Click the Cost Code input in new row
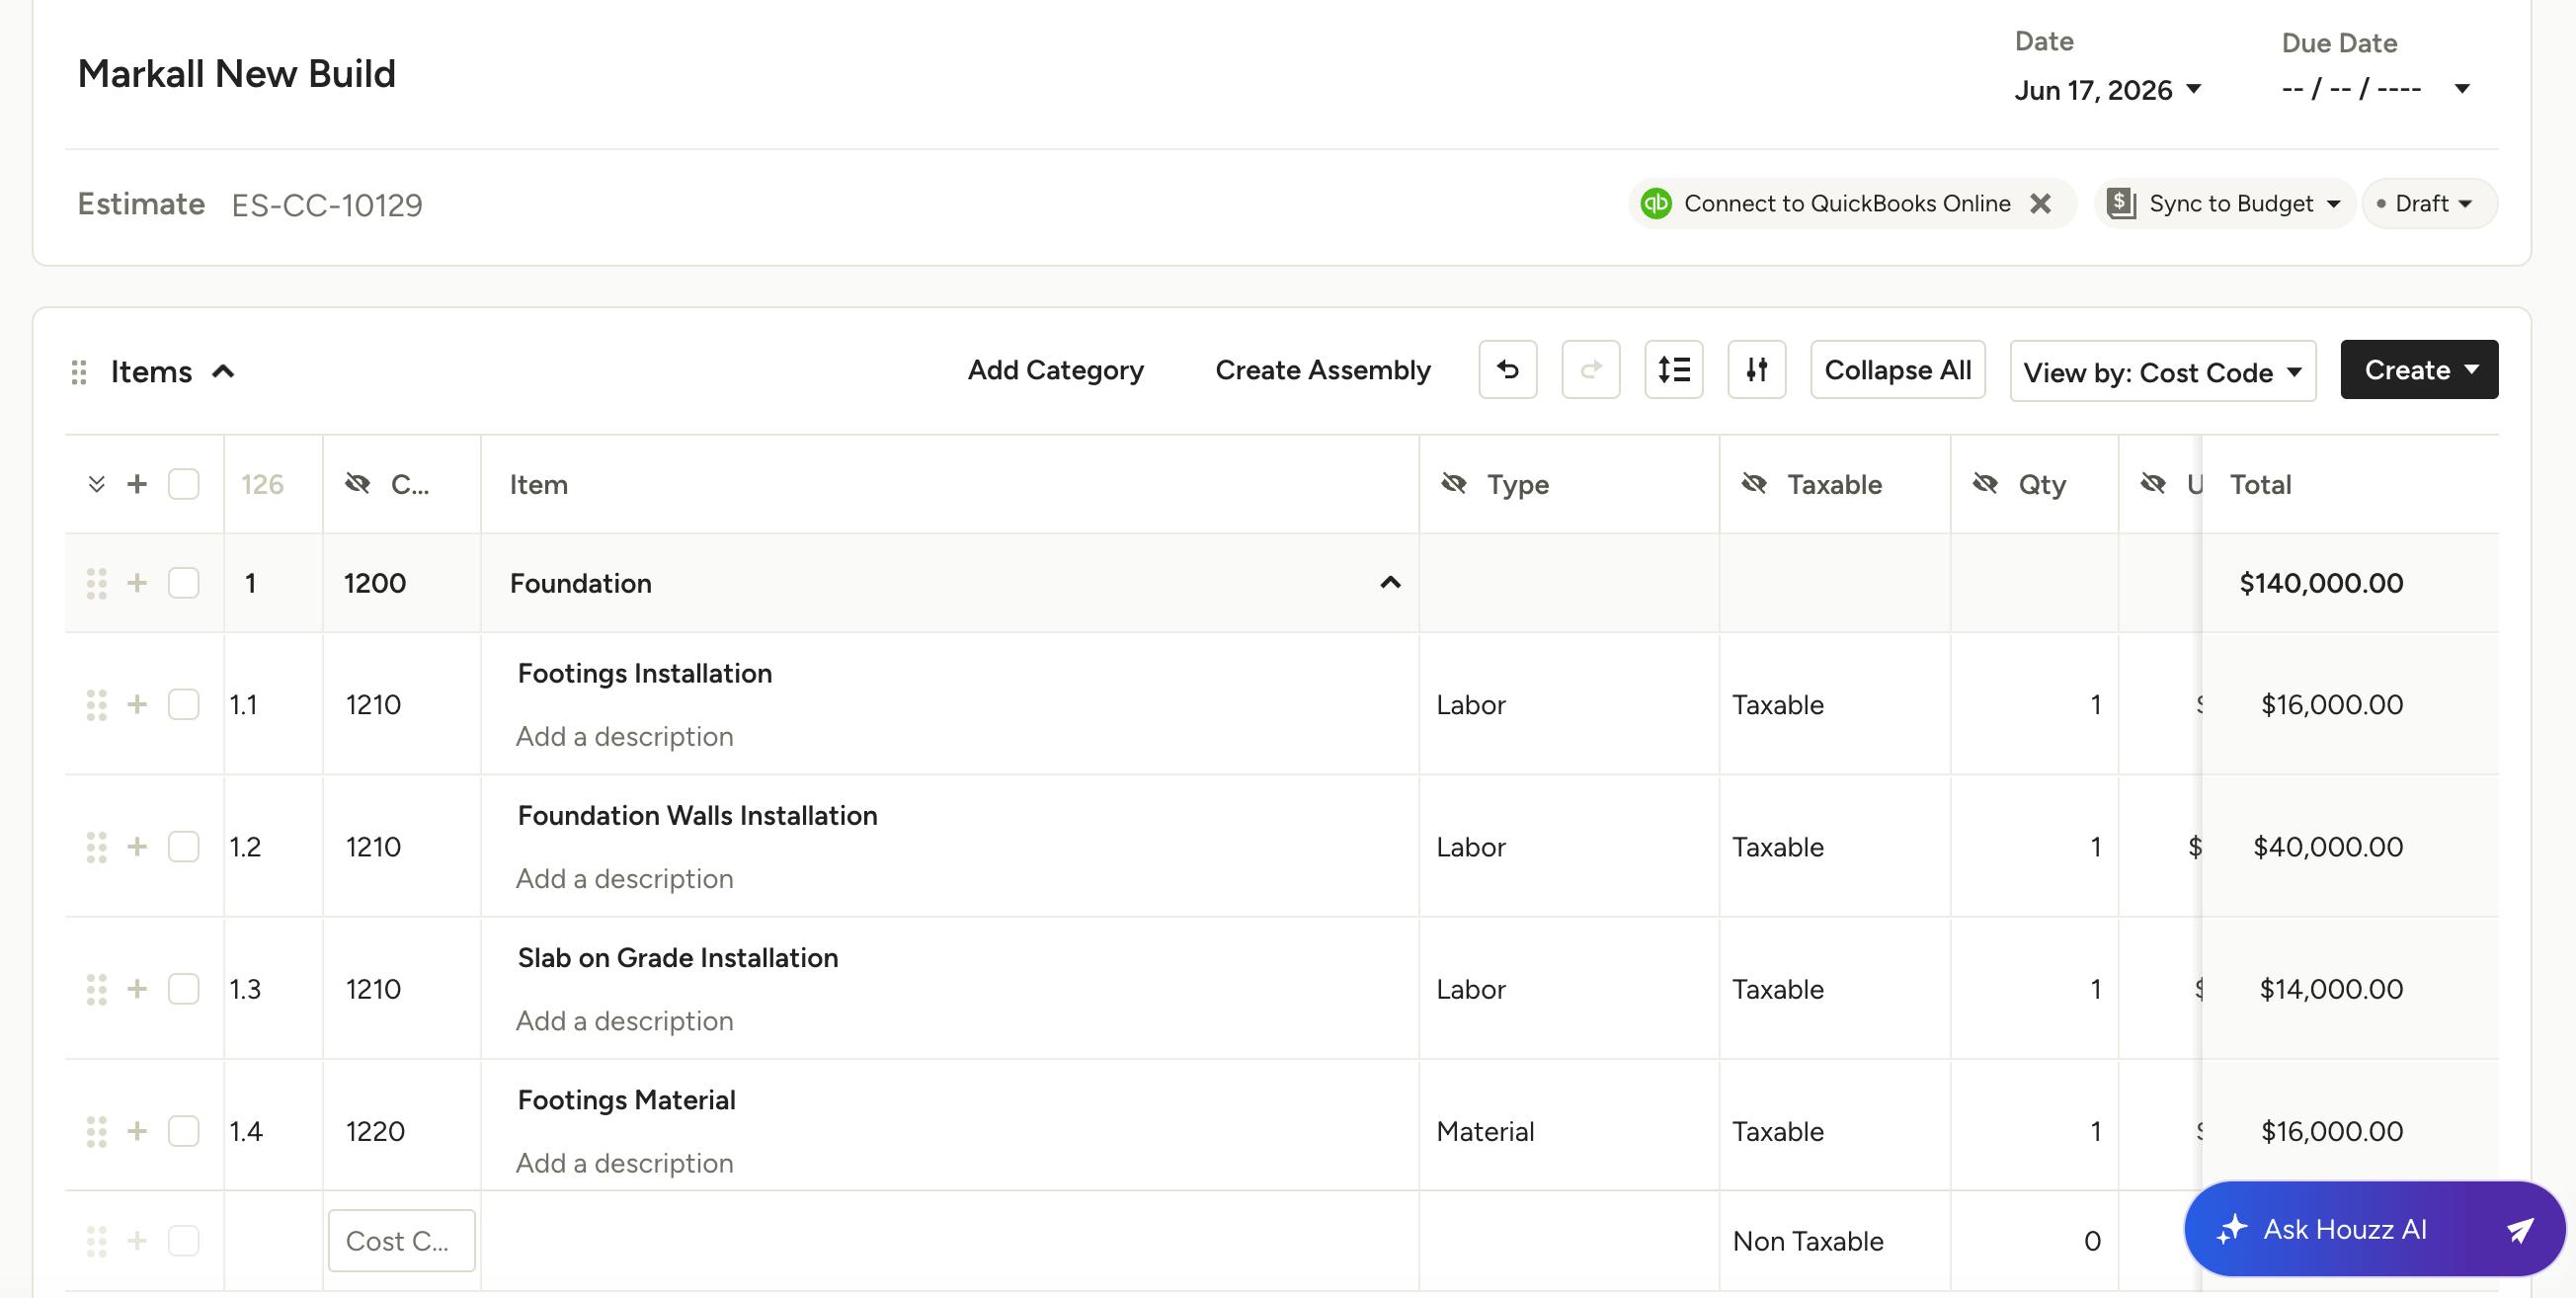 [x=401, y=1241]
